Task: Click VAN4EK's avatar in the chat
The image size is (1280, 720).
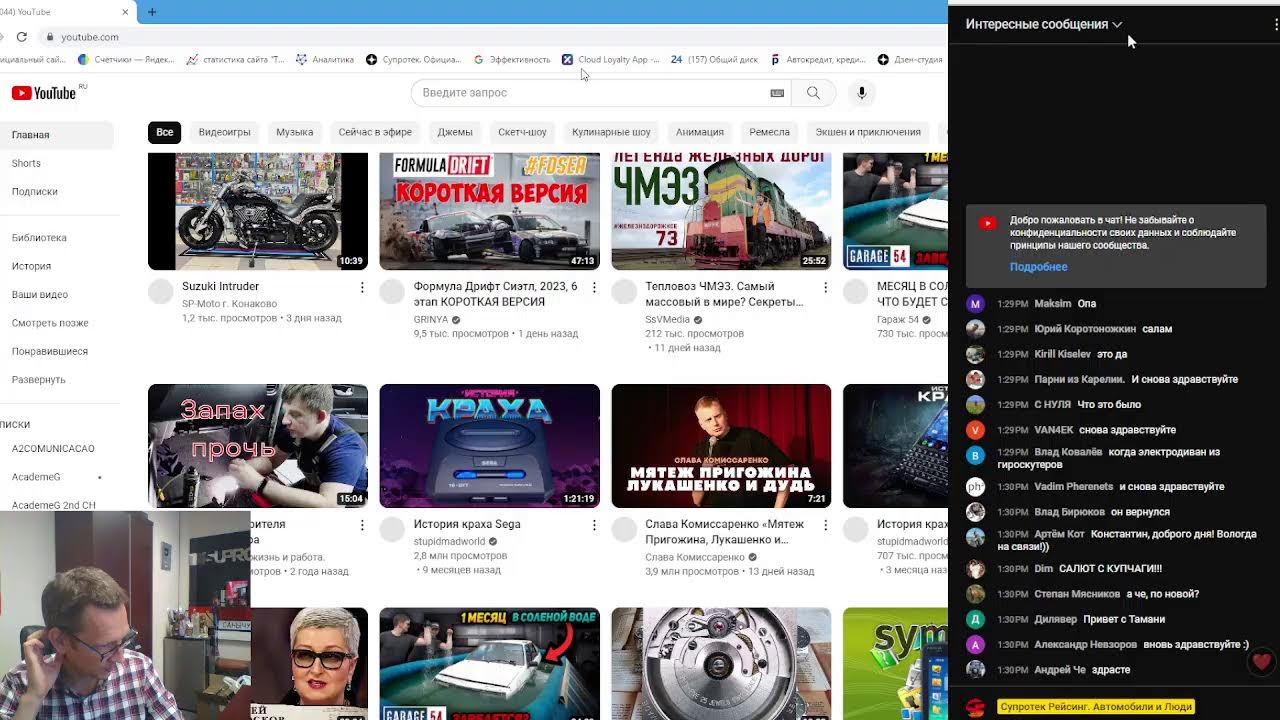Action: tap(976, 430)
